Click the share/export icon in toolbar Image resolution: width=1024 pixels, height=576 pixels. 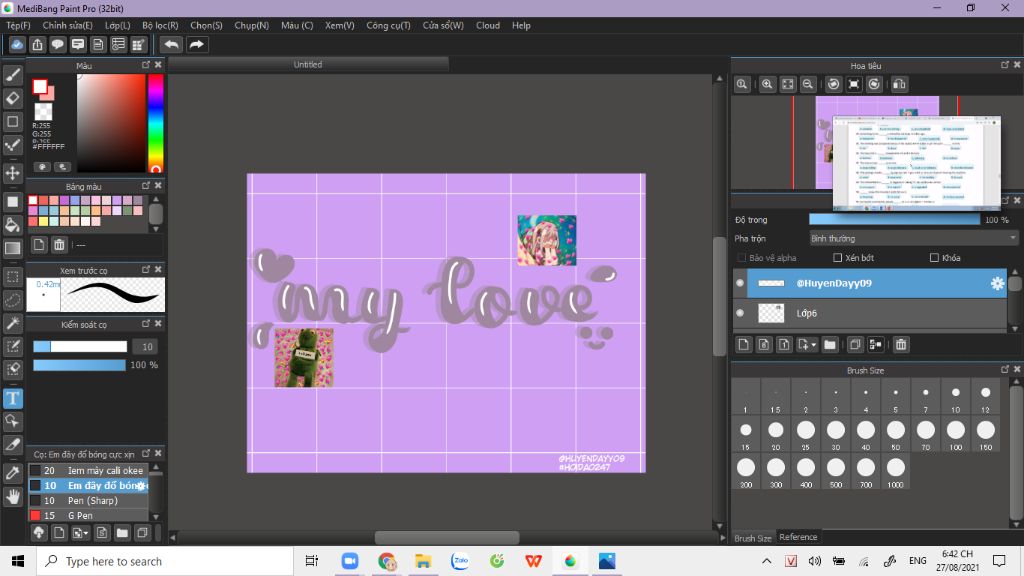point(37,44)
